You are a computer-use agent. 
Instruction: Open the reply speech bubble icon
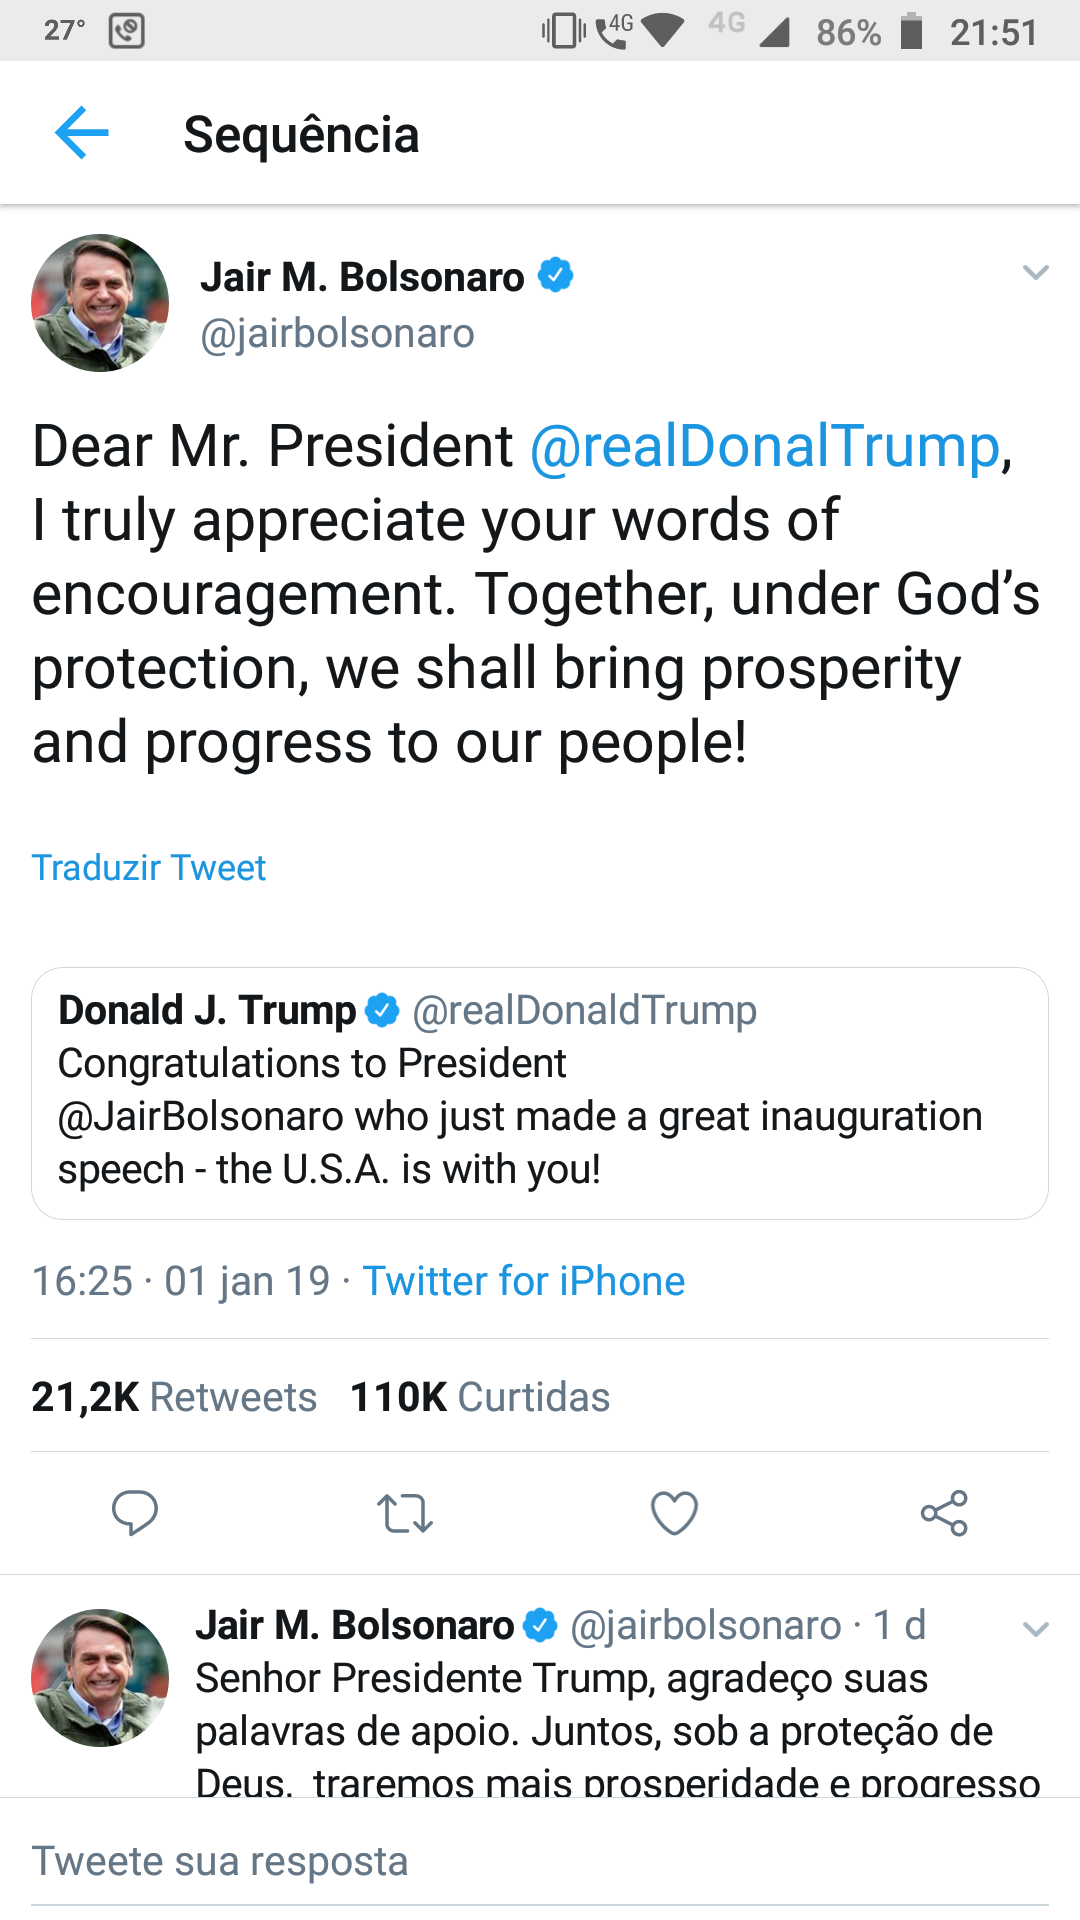pos(135,1513)
